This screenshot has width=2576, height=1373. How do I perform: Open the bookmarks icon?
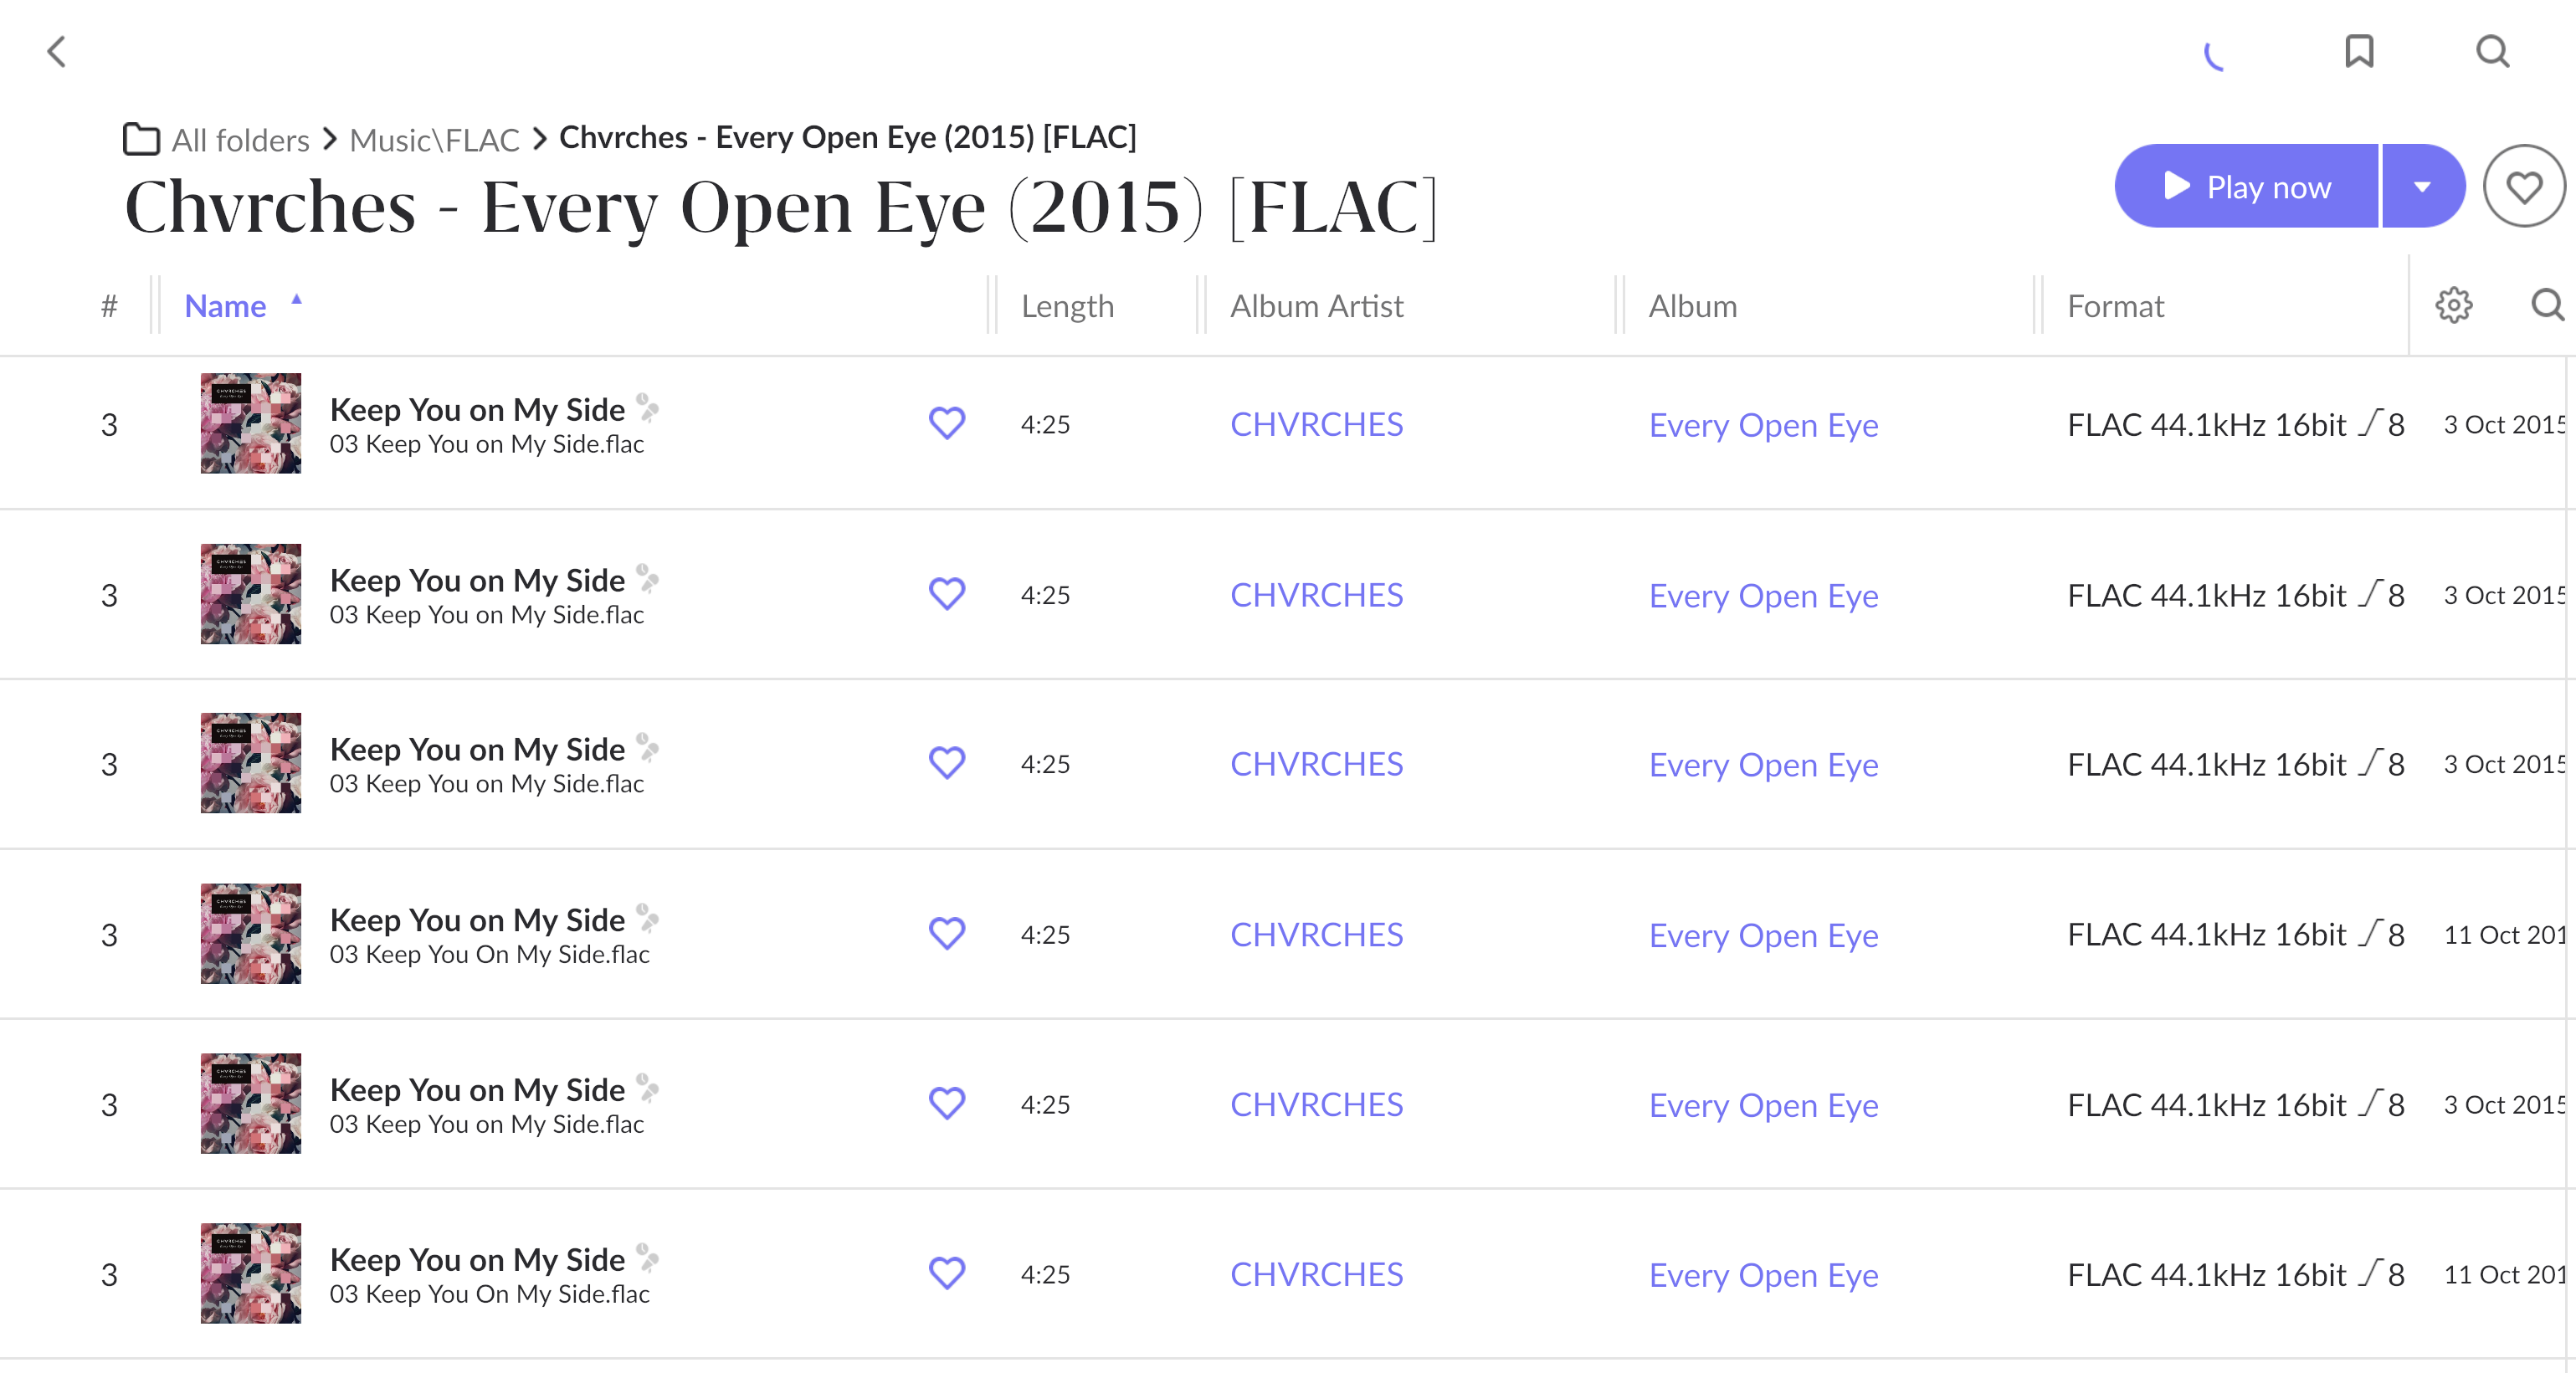[x=2359, y=51]
